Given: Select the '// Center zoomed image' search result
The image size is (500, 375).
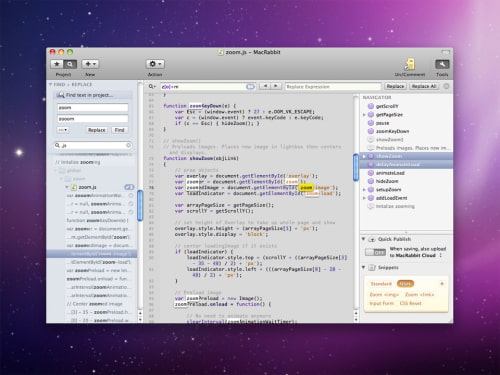Looking at the screenshot, I should pyautogui.click(x=94, y=304).
